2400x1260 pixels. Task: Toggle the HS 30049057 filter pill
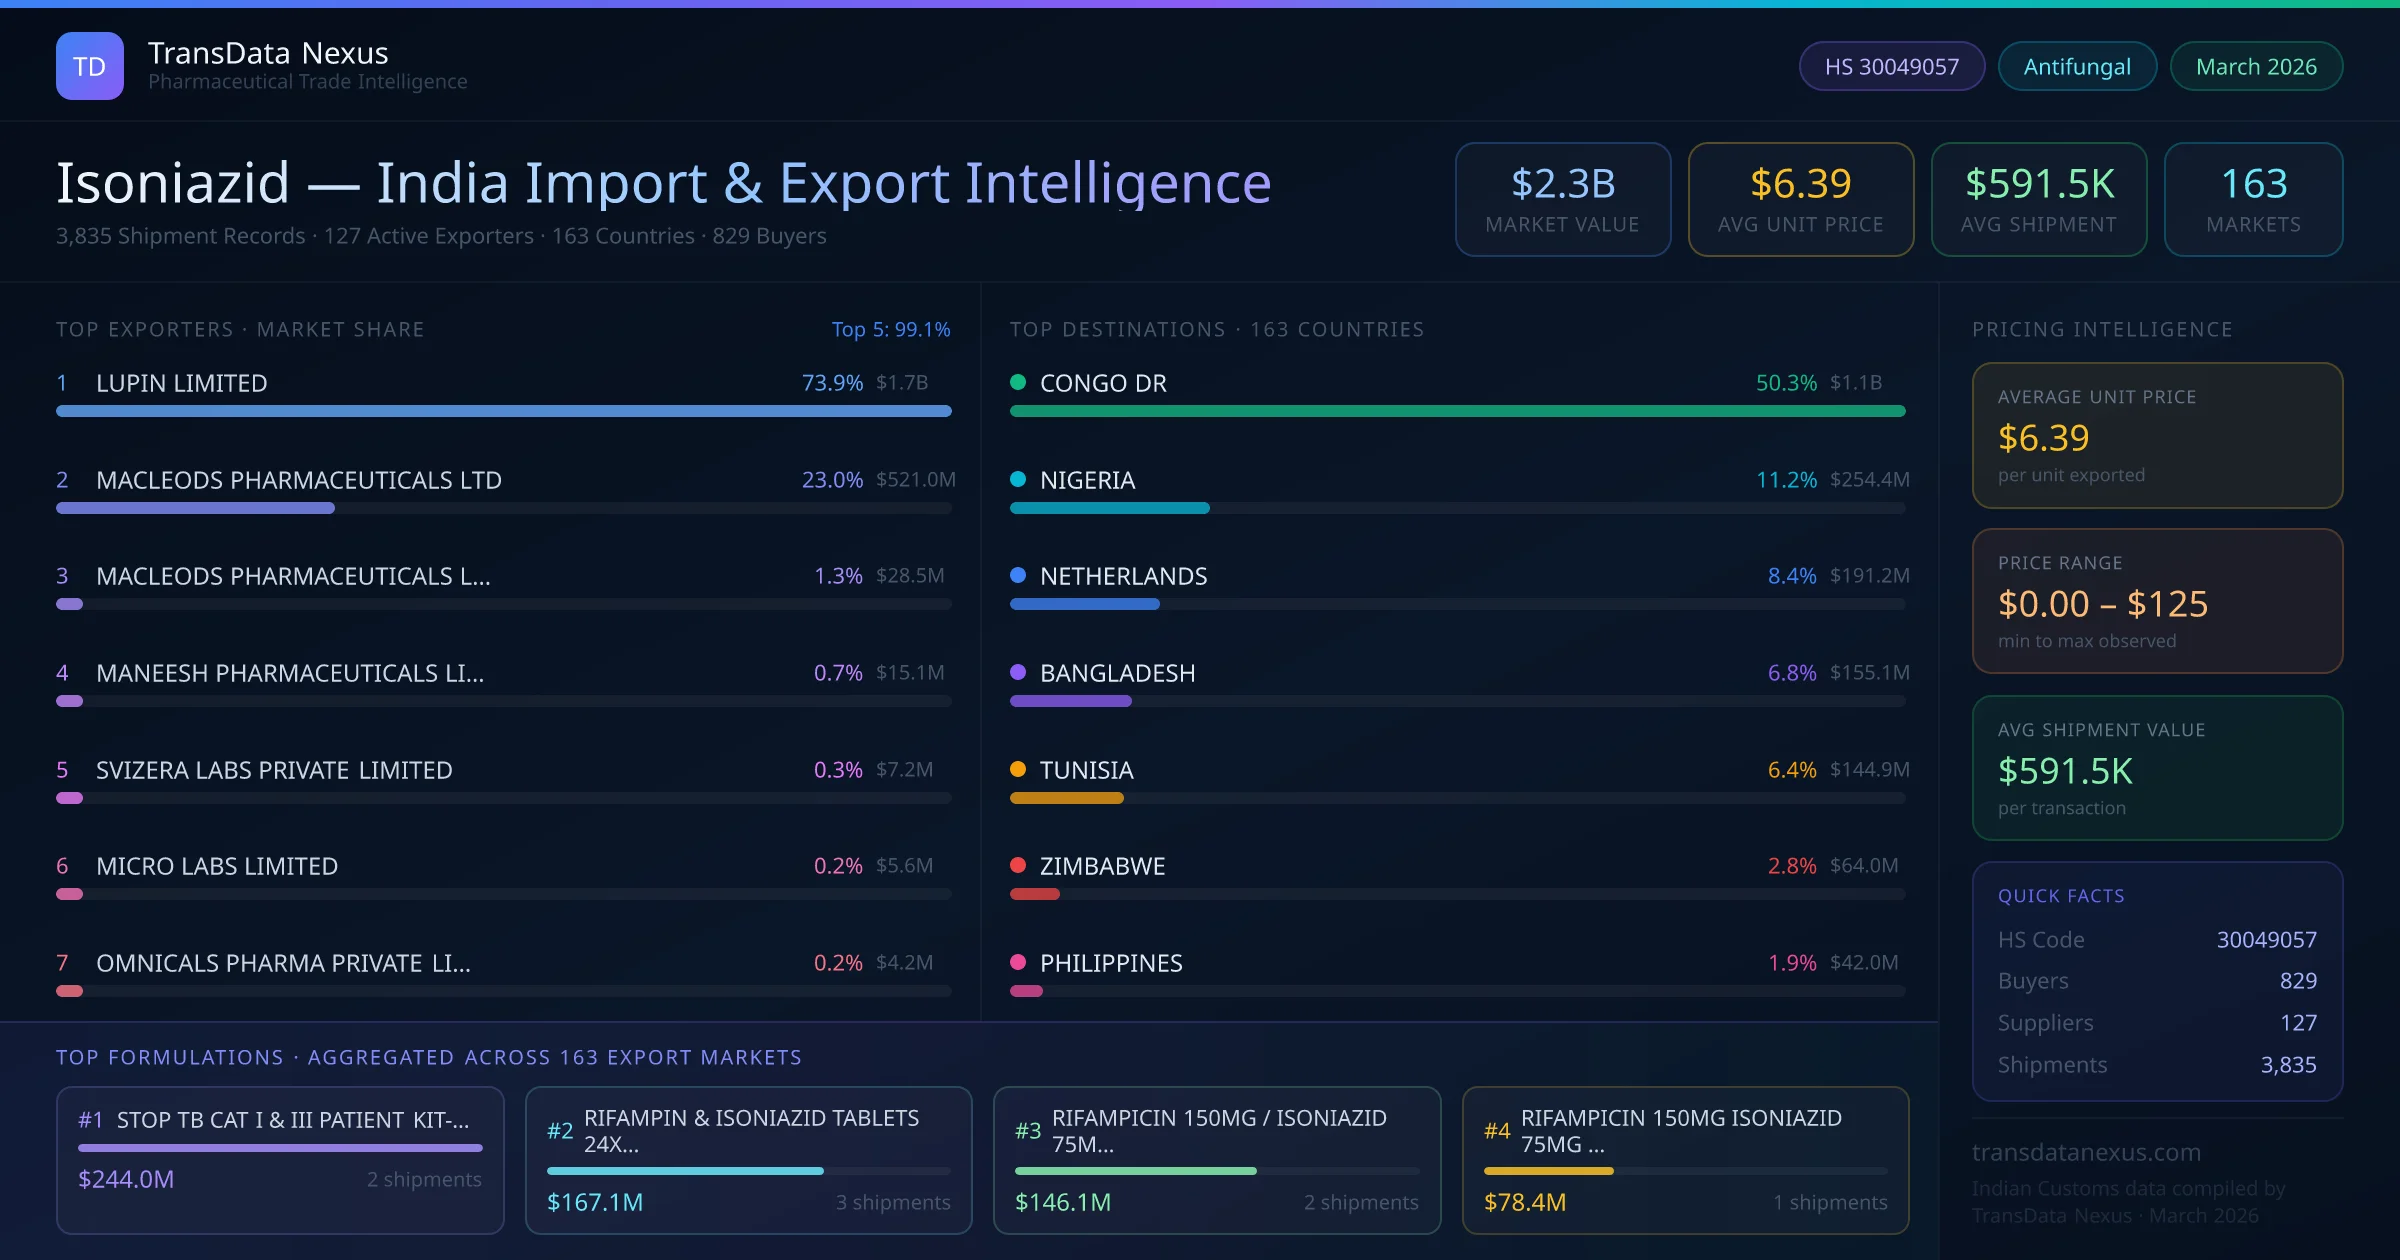(1891, 66)
